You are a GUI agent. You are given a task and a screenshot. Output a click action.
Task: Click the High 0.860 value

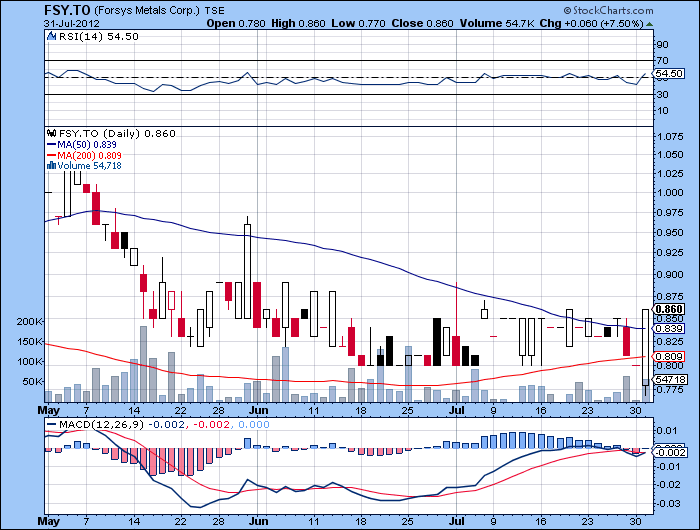click(298, 24)
